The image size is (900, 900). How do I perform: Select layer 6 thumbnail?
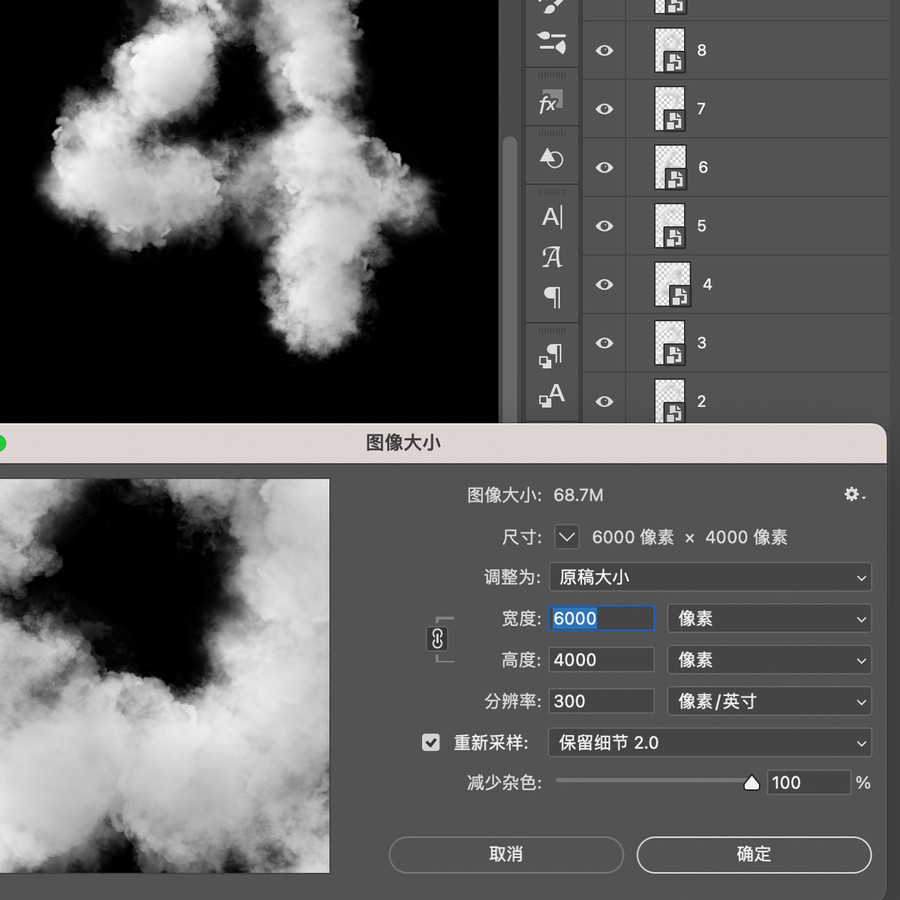point(670,168)
